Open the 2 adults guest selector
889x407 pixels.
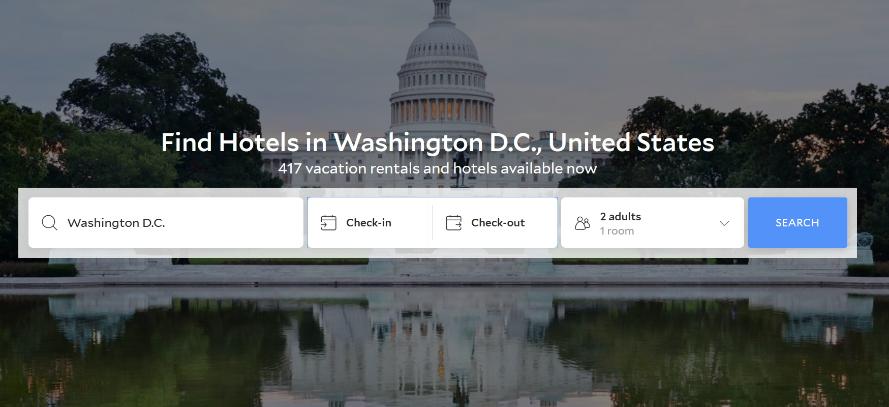tap(652, 223)
